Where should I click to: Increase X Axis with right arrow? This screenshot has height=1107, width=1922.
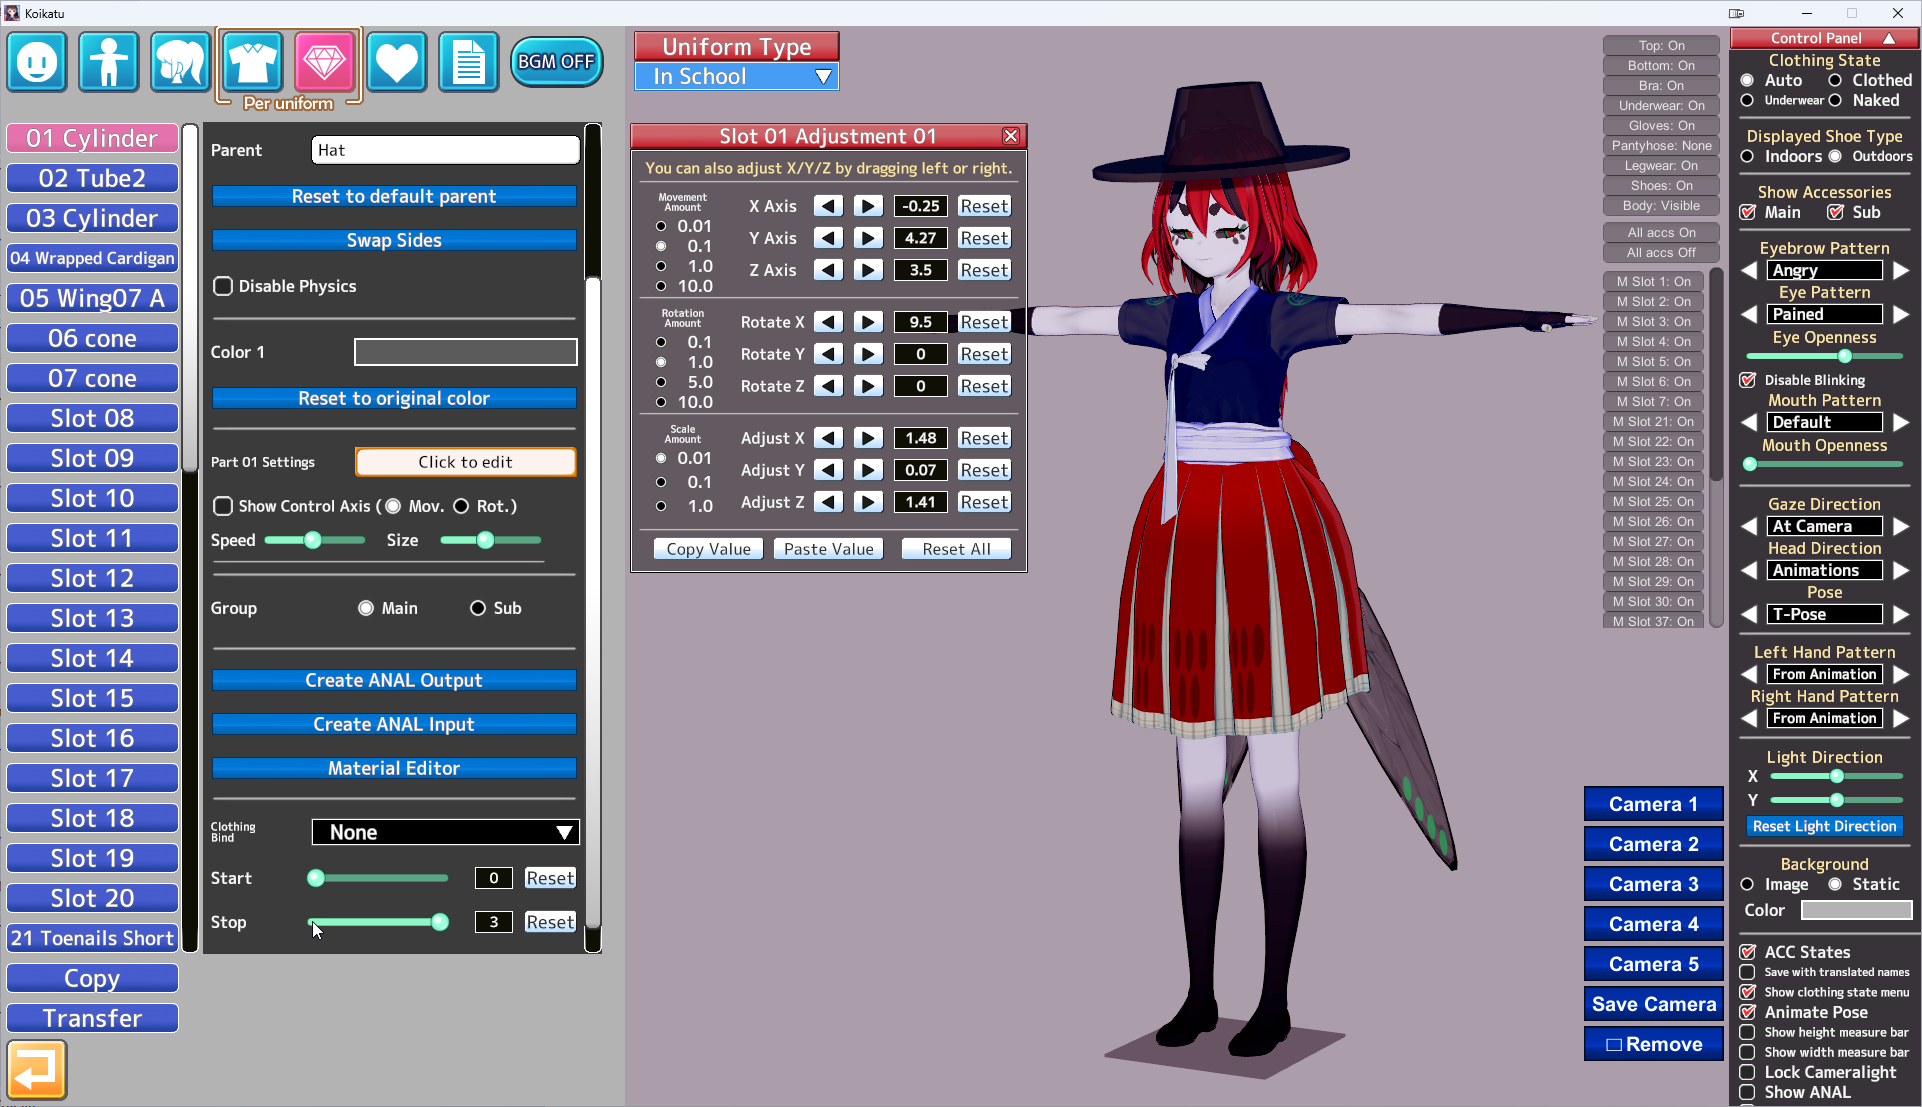868,206
